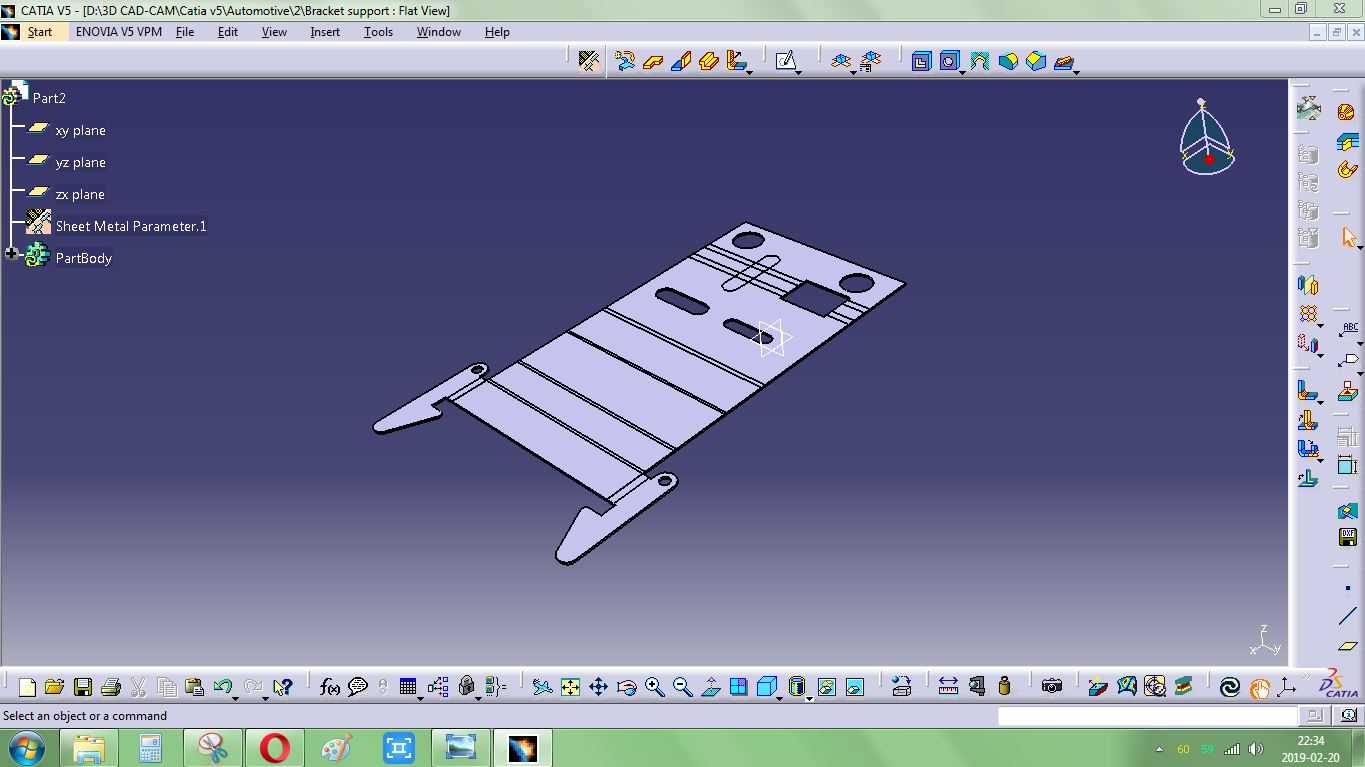
Task: Toggle Fold/Unfold view icon
Action: pos(841,61)
